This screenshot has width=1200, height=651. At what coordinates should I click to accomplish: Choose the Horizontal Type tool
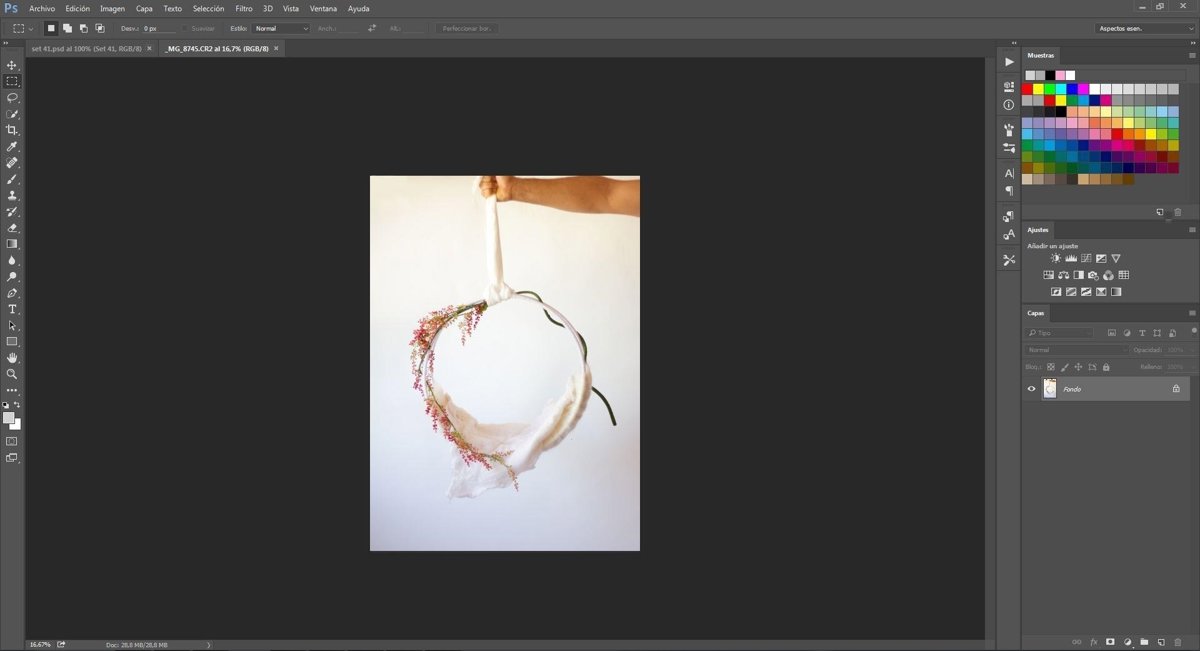click(x=12, y=309)
